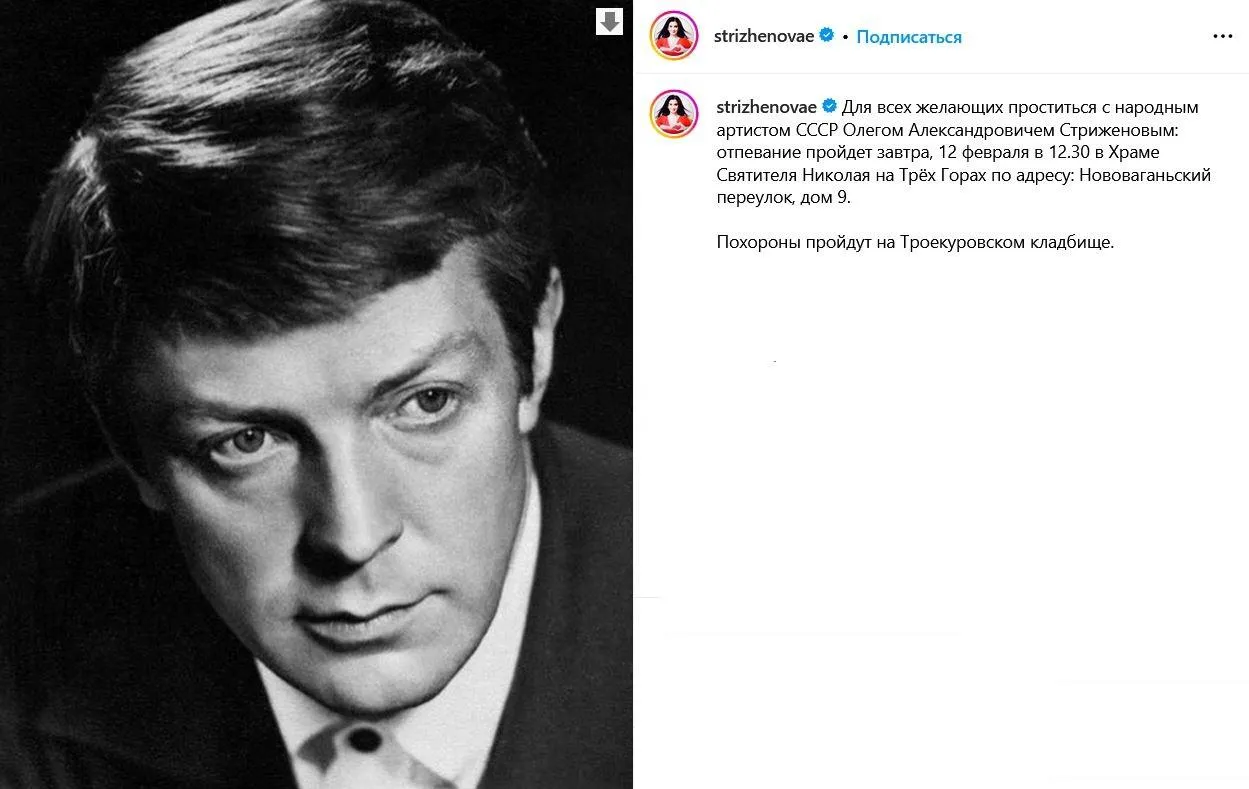This screenshot has height=789, width=1249.
Task: Open the profile avatar beside the caption
Action: click(x=674, y=113)
